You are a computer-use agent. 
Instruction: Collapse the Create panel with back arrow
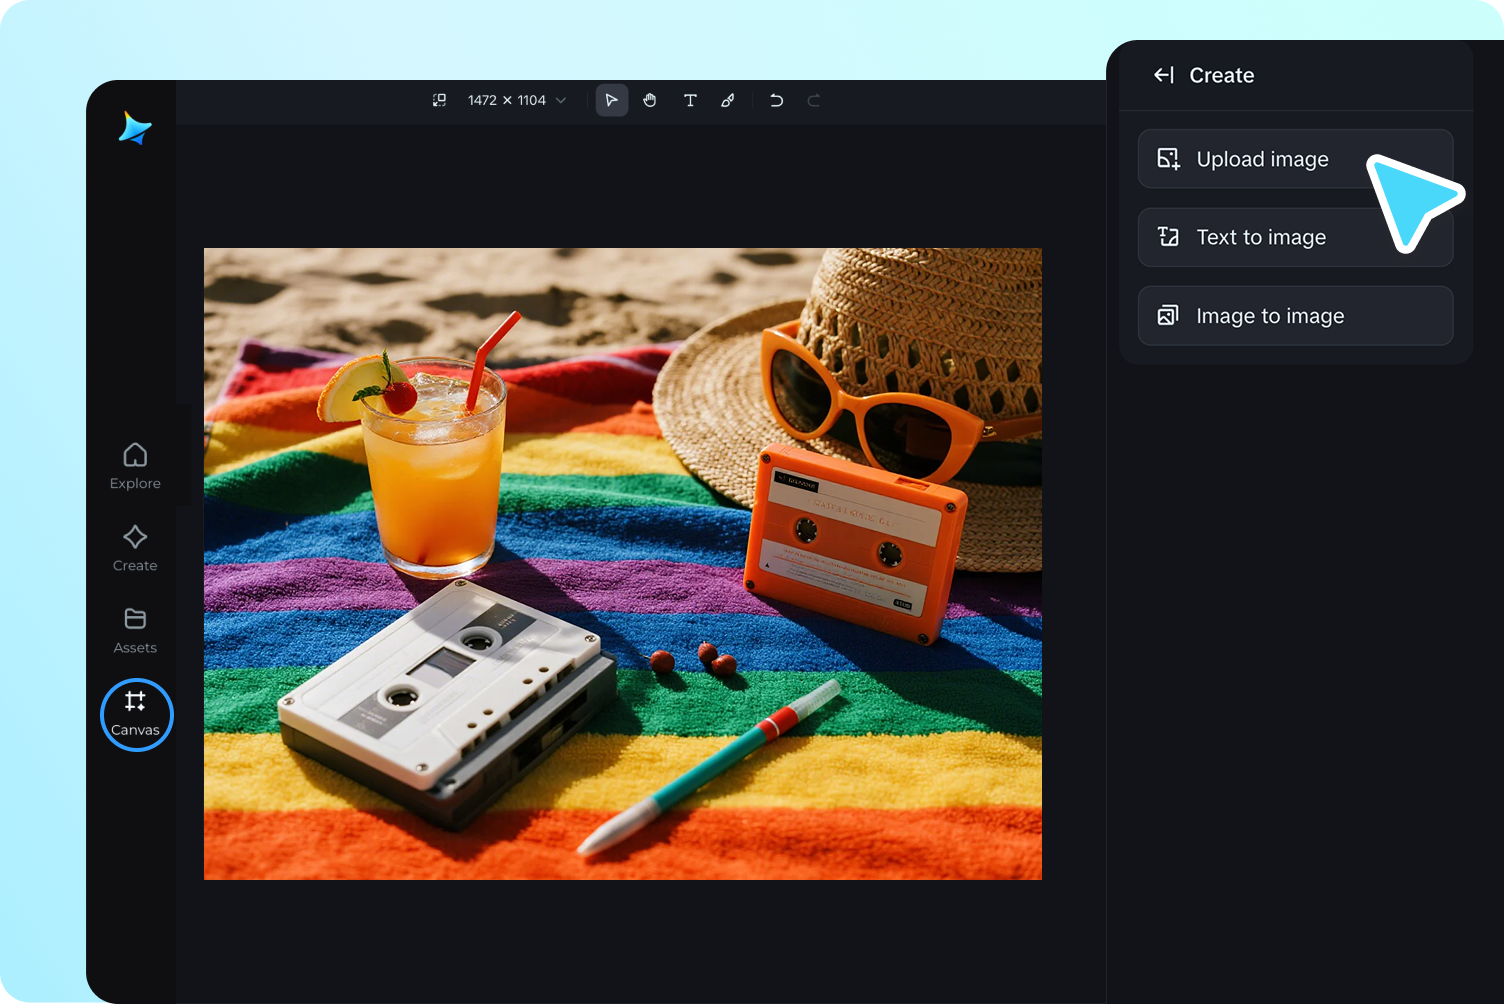(x=1163, y=74)
